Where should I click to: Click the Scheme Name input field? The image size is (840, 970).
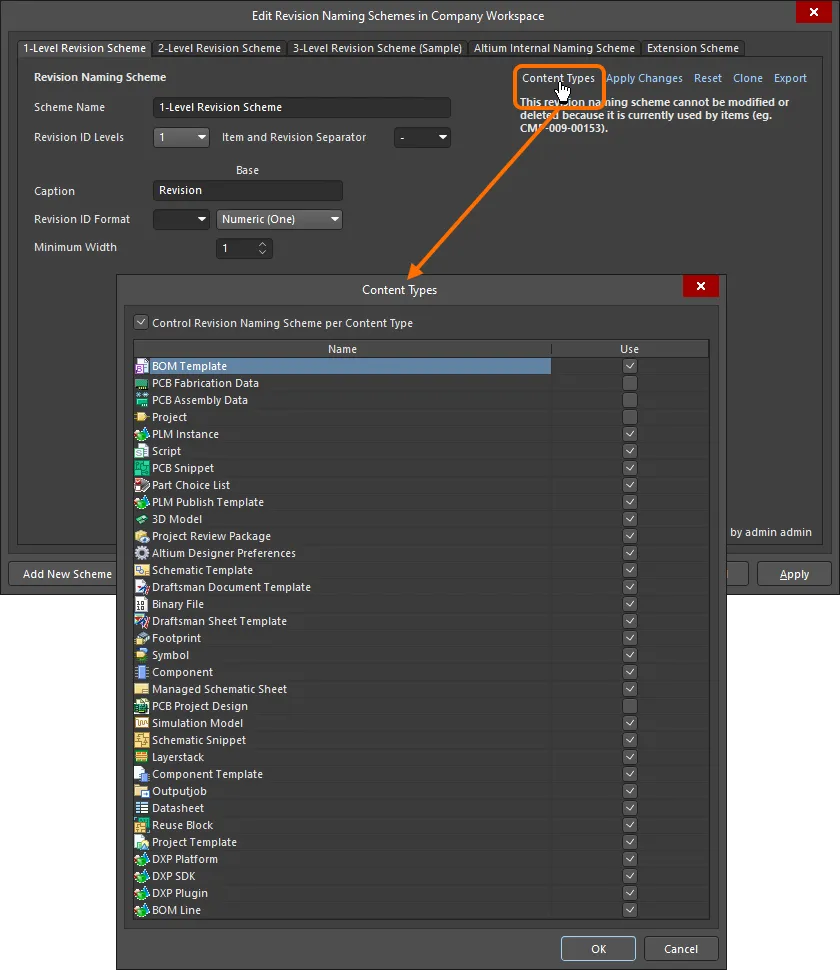302,107
